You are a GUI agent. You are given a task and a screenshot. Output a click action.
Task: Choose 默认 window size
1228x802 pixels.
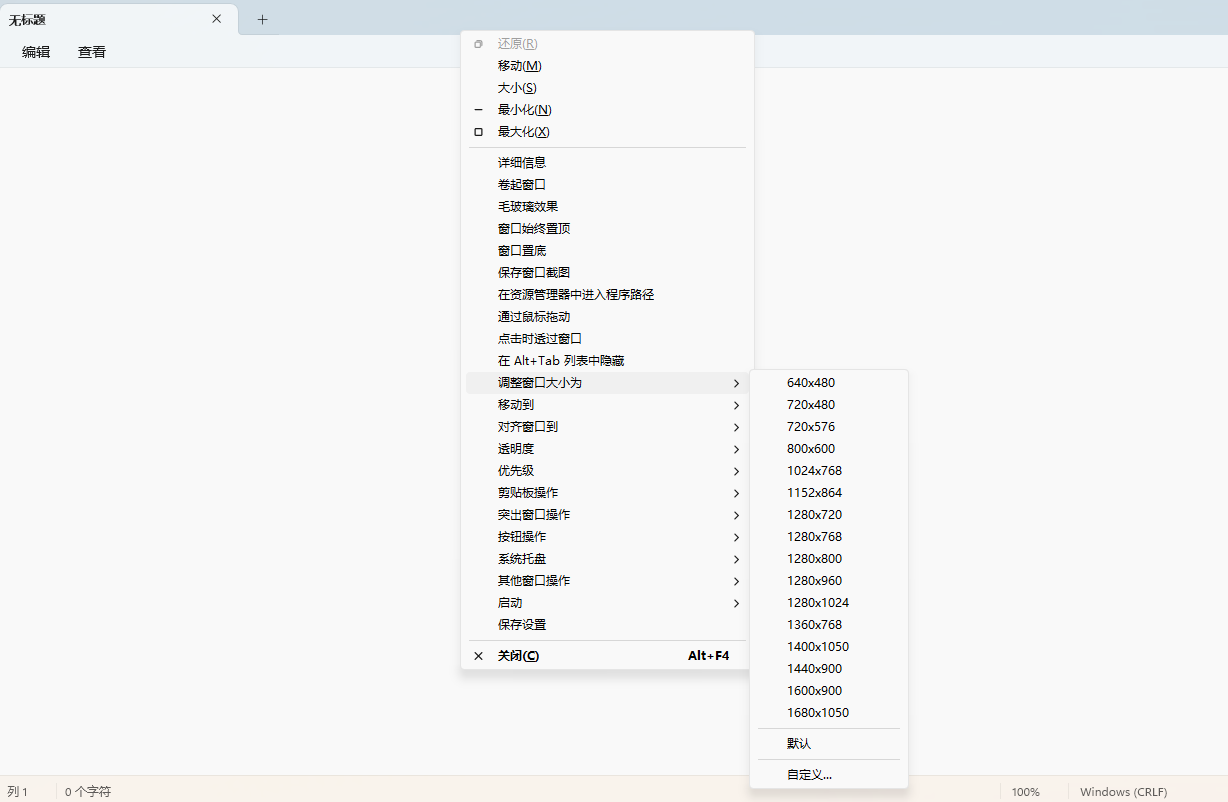(x=829, y=743)
